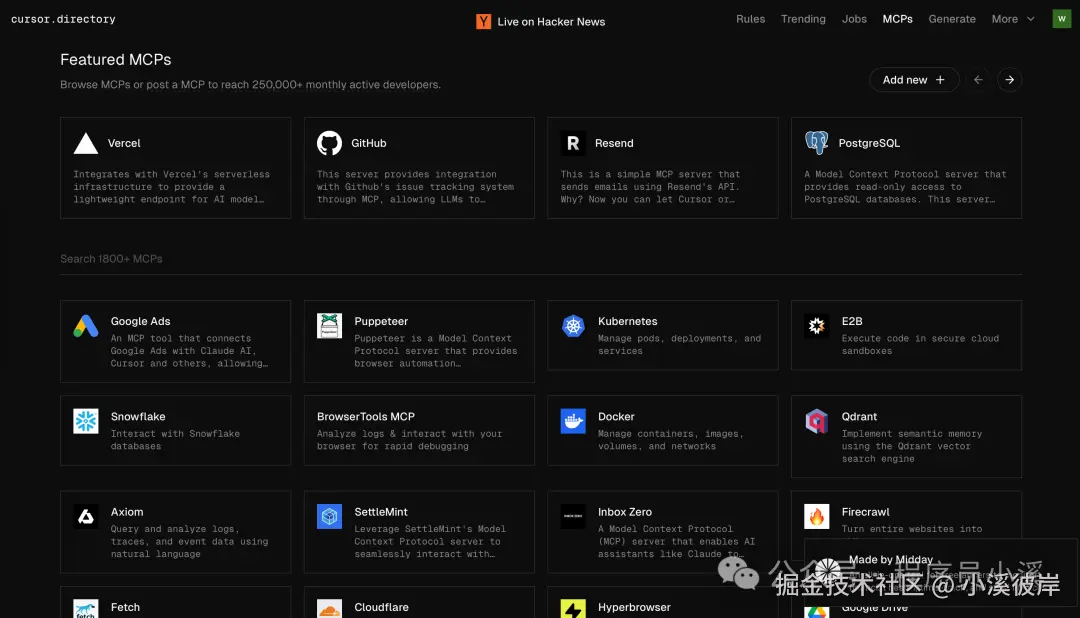Screen dimensions: 1080x618
Task: Click the Resend R logo icon
Action: click(x=573, y=143)
